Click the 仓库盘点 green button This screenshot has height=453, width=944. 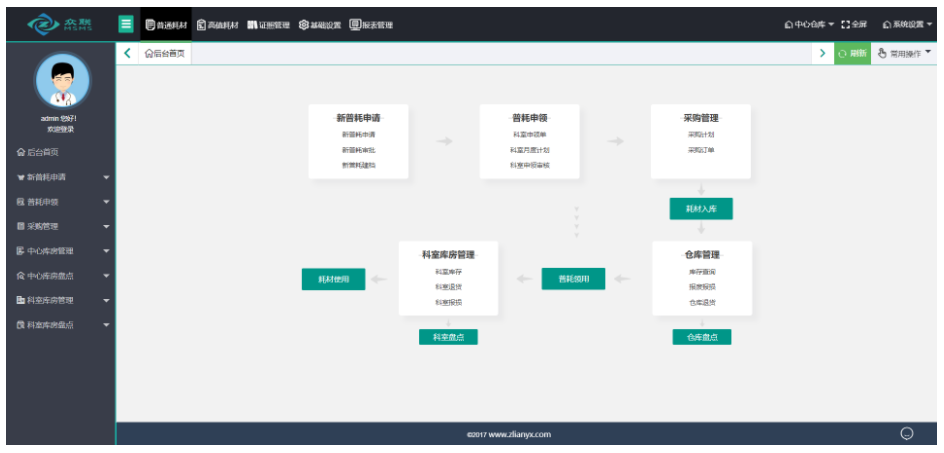(x=702, y=337)
